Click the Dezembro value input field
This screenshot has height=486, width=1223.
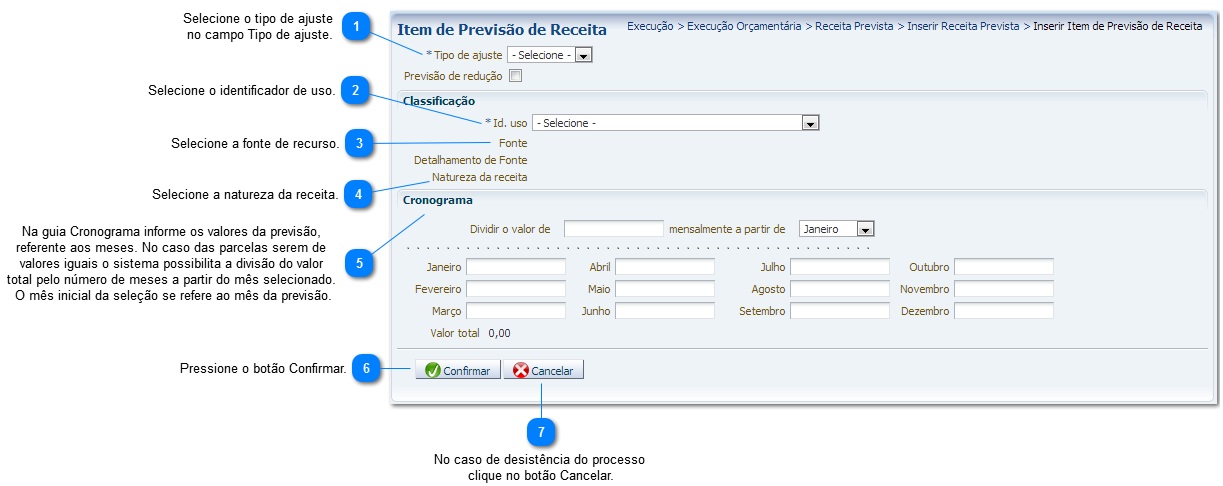pos(1003,311)
